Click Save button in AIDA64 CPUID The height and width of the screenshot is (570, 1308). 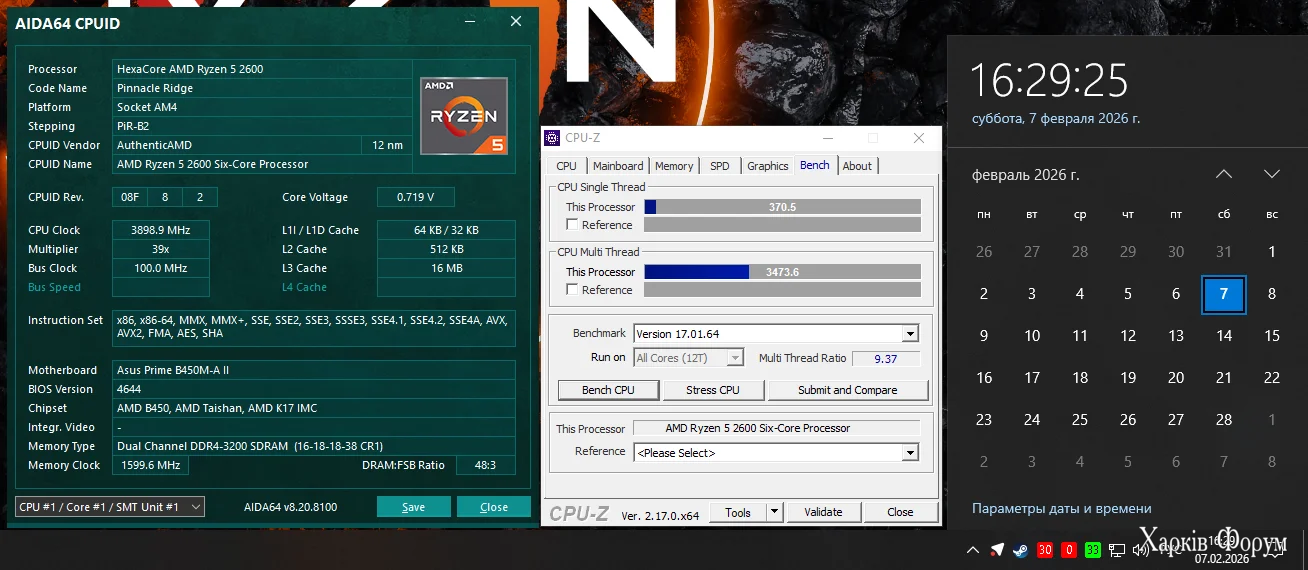(x=414, y=507)
